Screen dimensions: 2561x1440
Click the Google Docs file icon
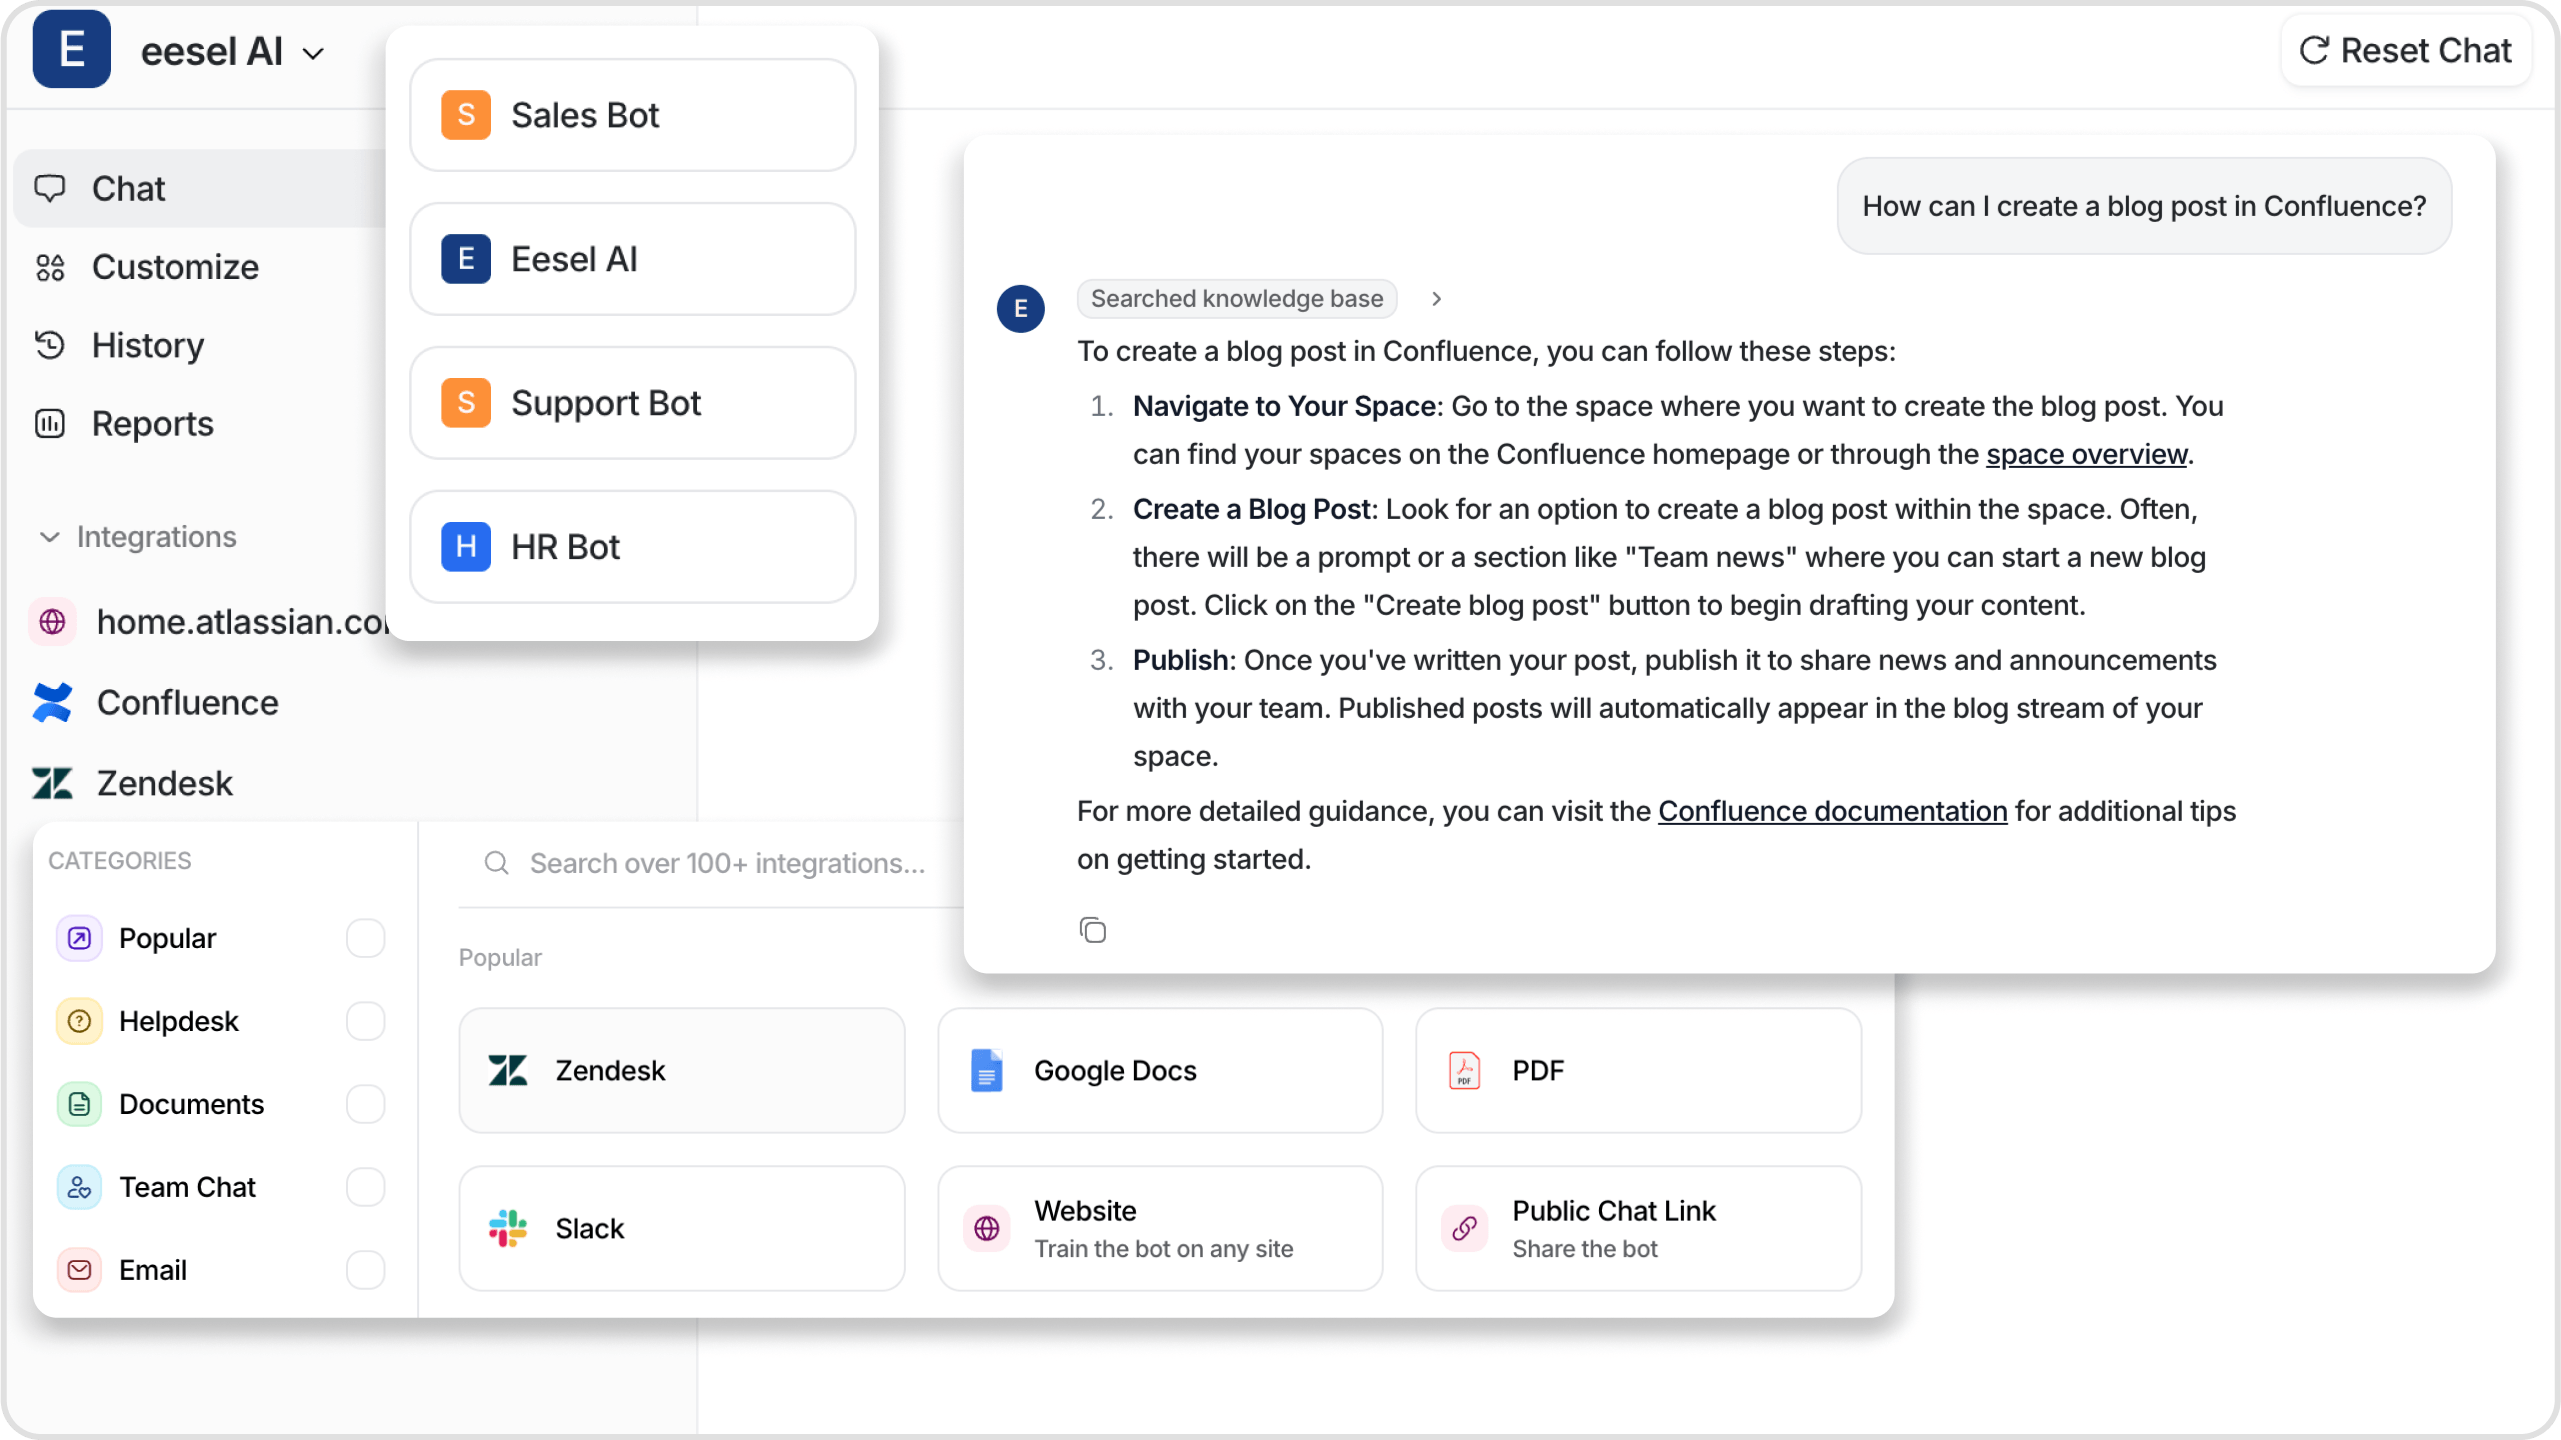pyautogui.click(x=987, y=1070)
